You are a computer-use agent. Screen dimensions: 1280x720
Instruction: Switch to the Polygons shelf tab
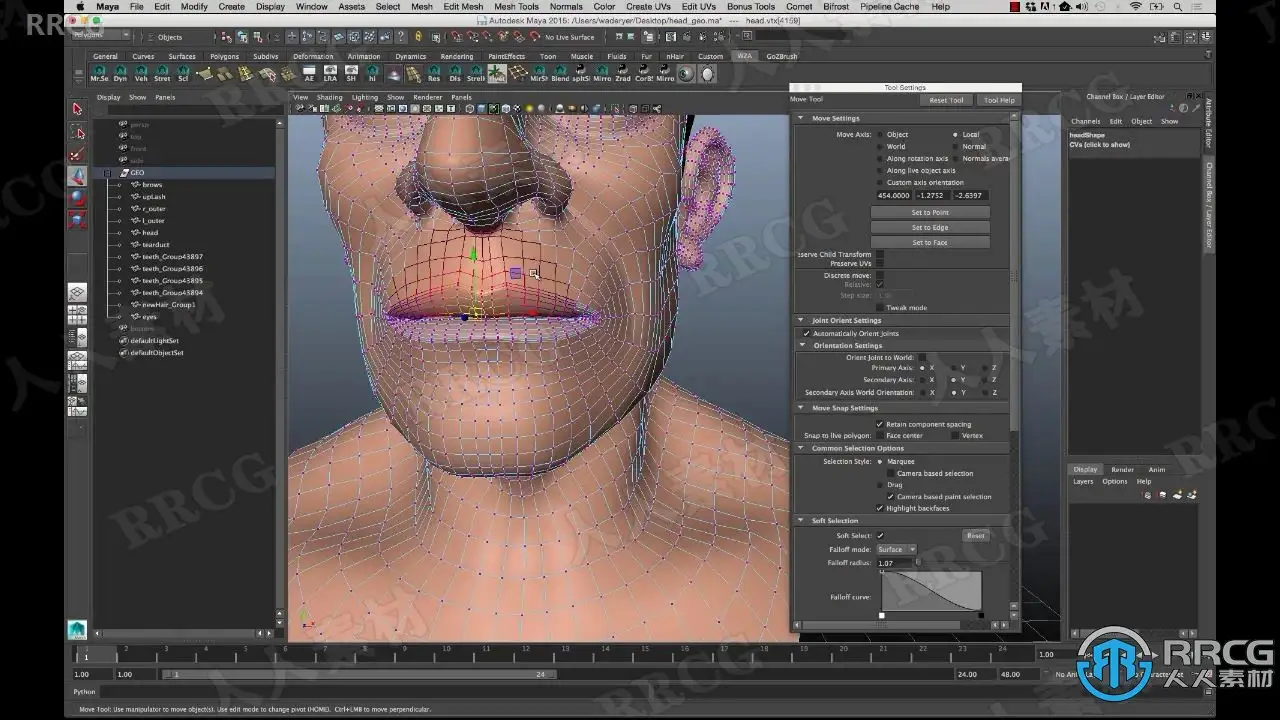[224, 57]
